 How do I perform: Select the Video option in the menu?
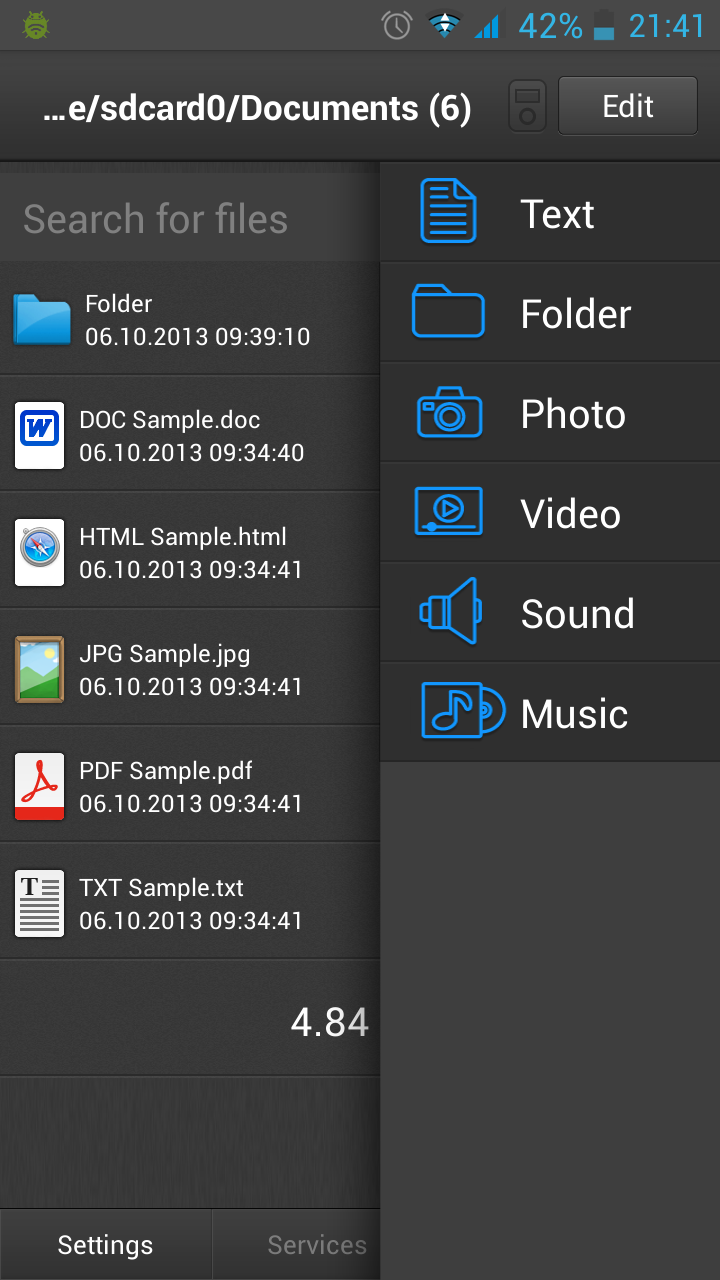pos(550,512)
